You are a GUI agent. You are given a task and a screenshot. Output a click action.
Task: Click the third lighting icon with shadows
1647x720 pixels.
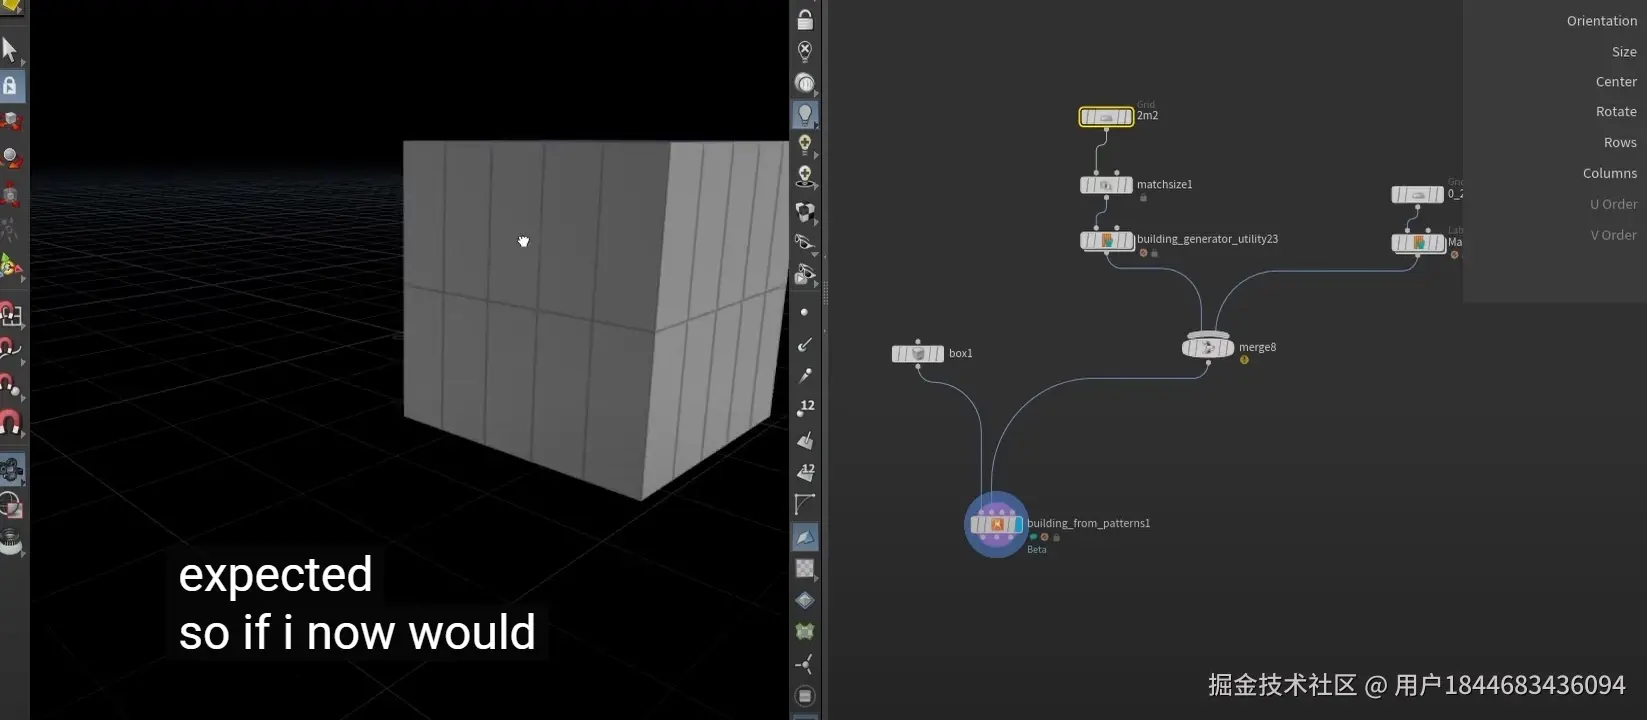point(805,177)
